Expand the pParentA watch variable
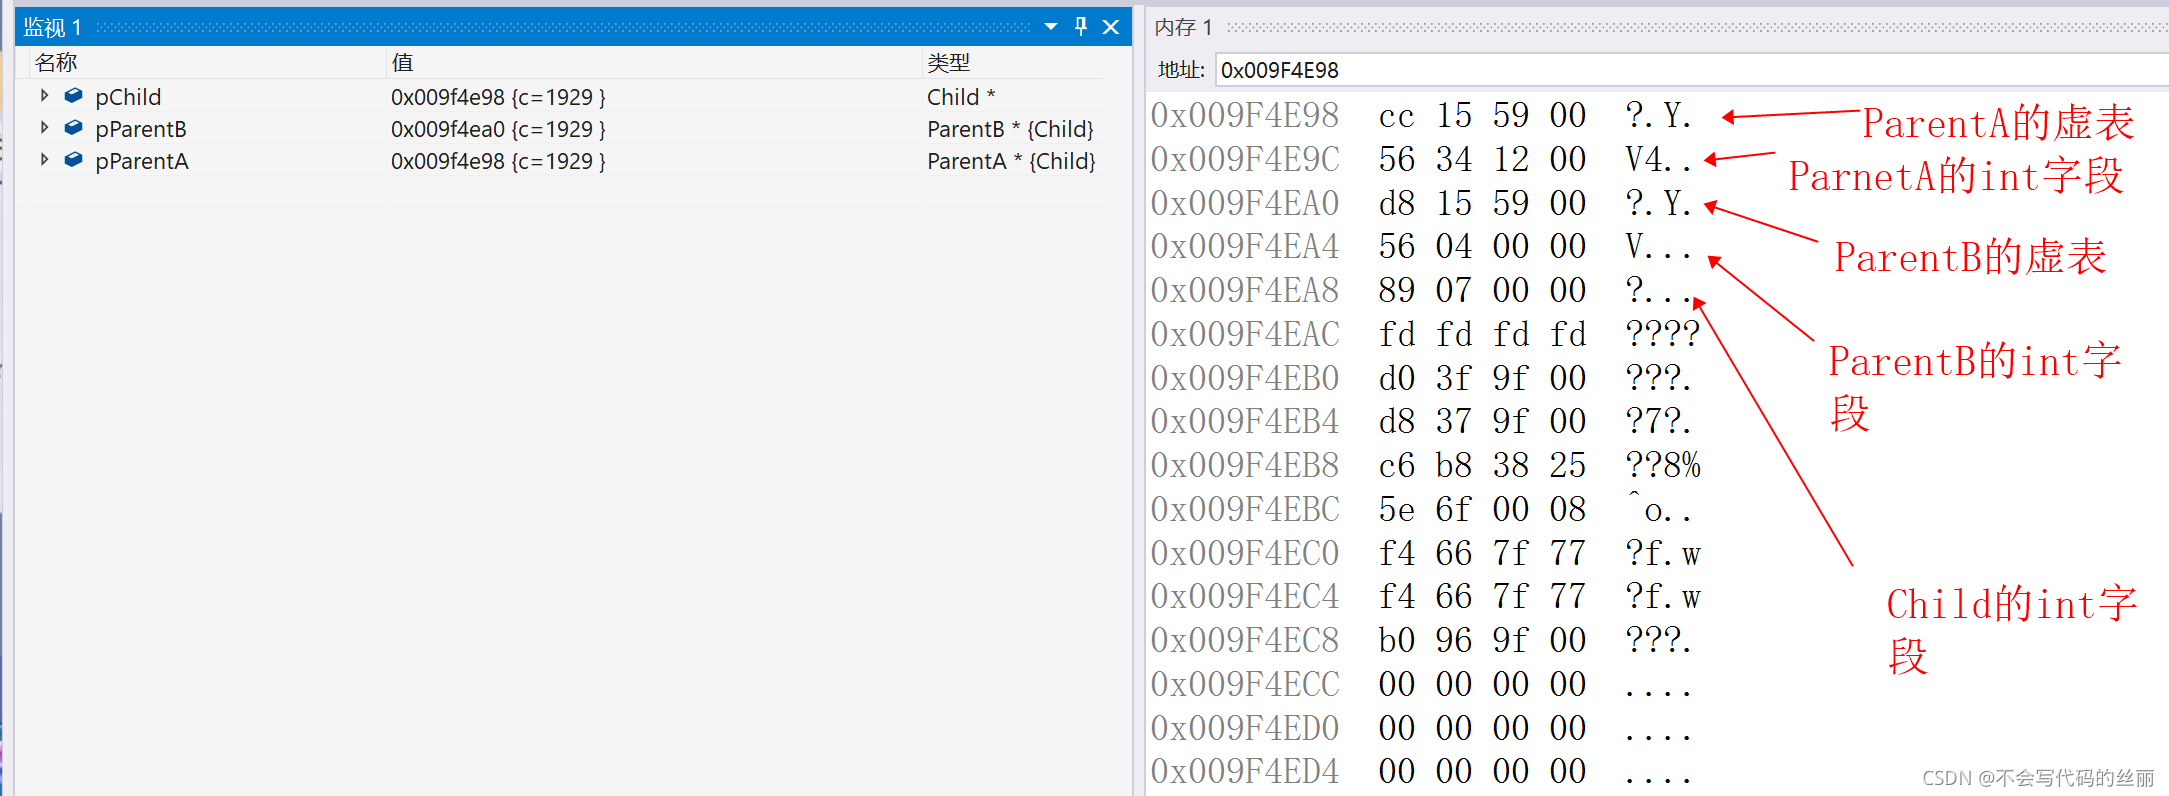The height and width of the screenshot is (796, 2169). 44,160
